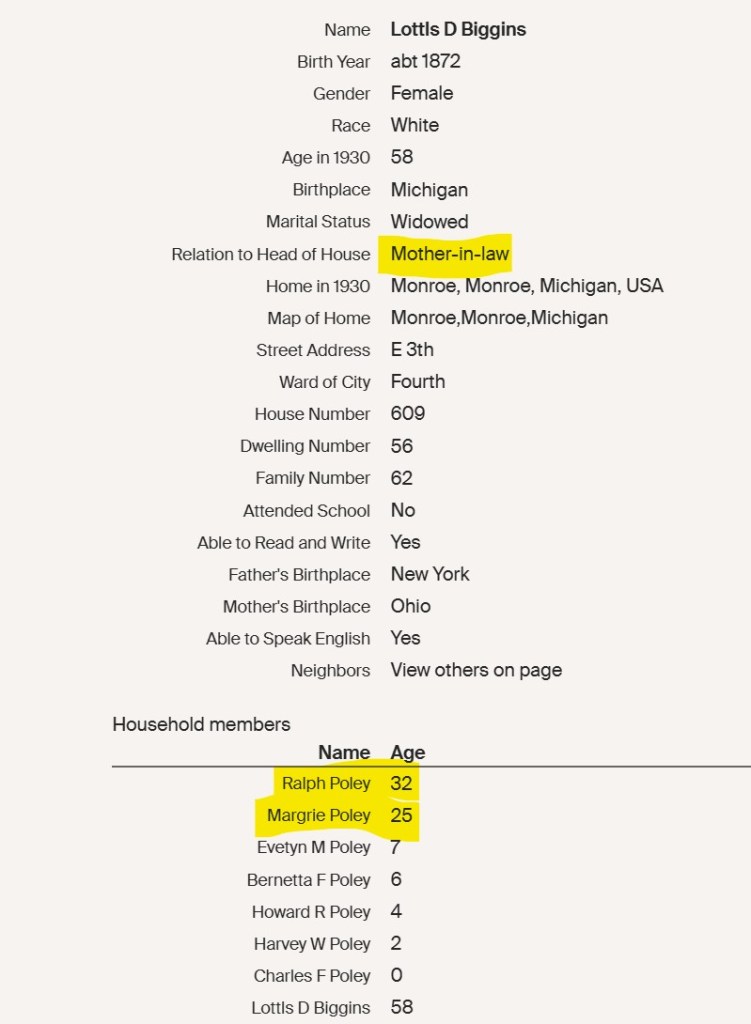Select Evetyn M Poley in household list
The width and height of the screenshot is (751, 1024).
(x=313, y=847)
